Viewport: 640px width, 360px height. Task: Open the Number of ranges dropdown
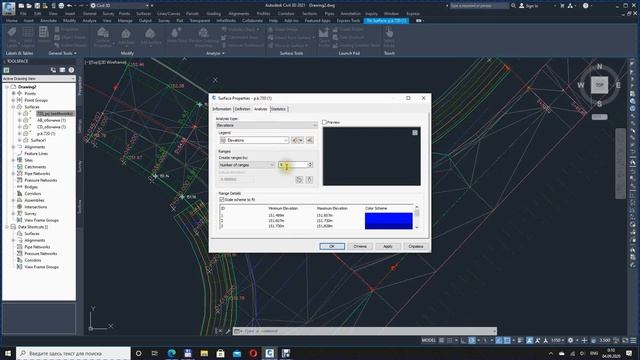coord(247,165)
